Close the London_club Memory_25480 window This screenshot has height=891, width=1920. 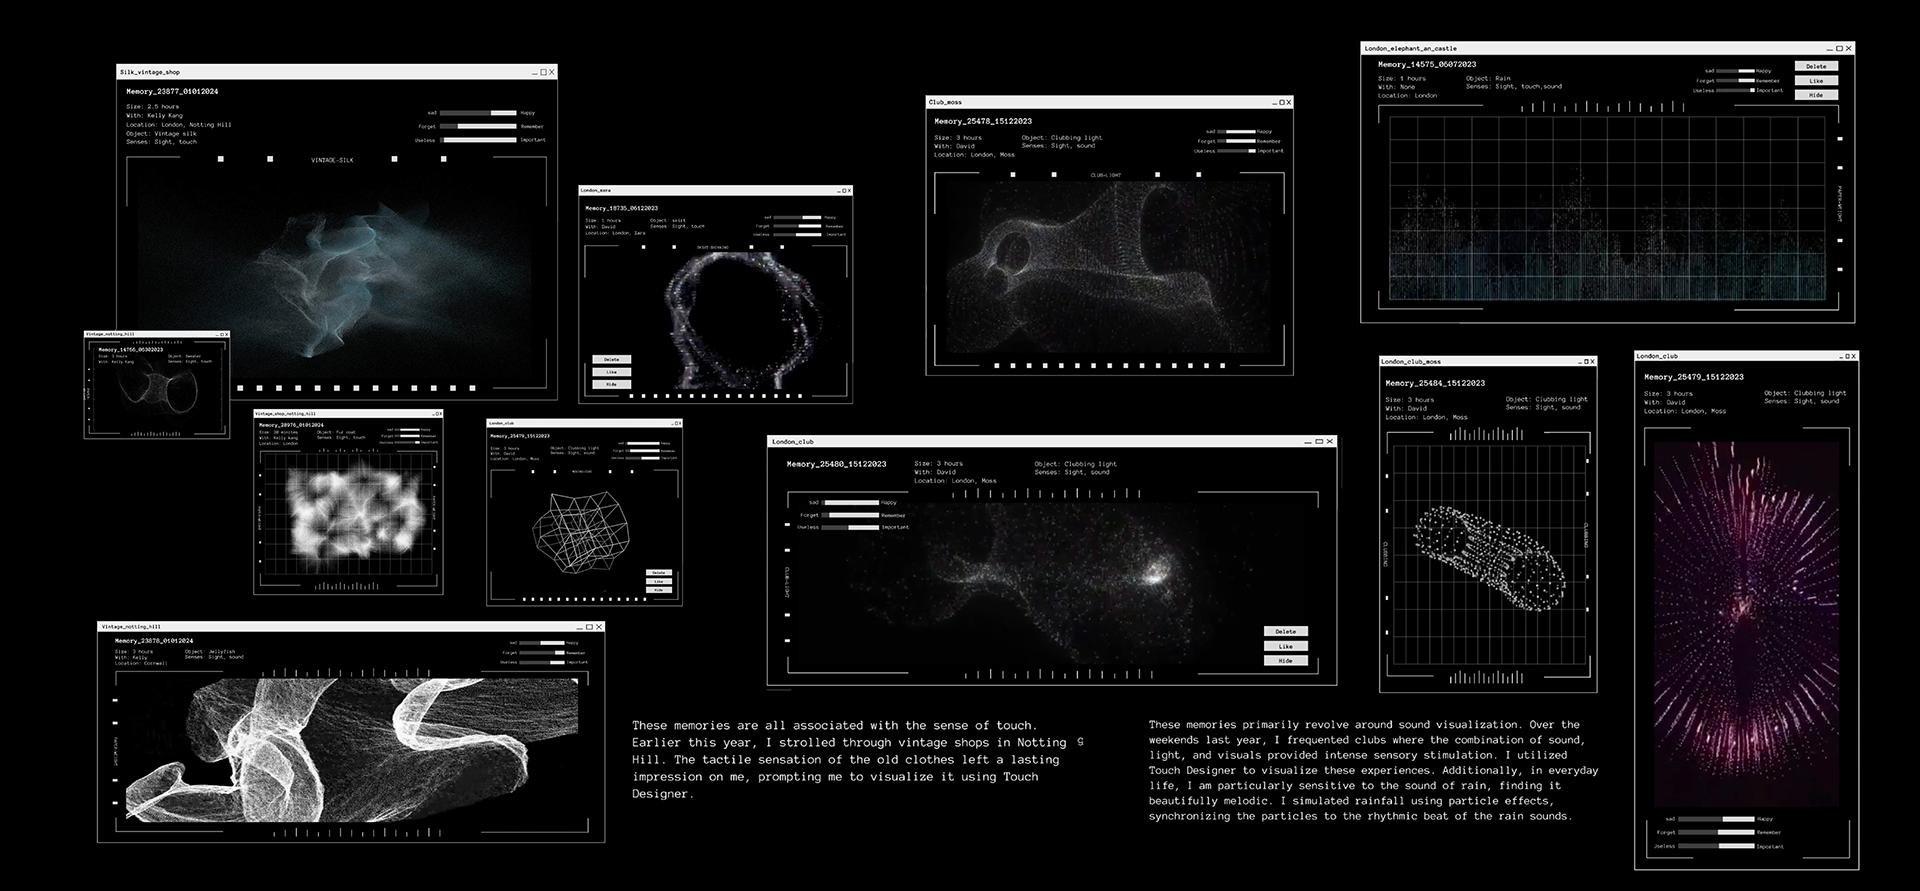pos(1329,441)
